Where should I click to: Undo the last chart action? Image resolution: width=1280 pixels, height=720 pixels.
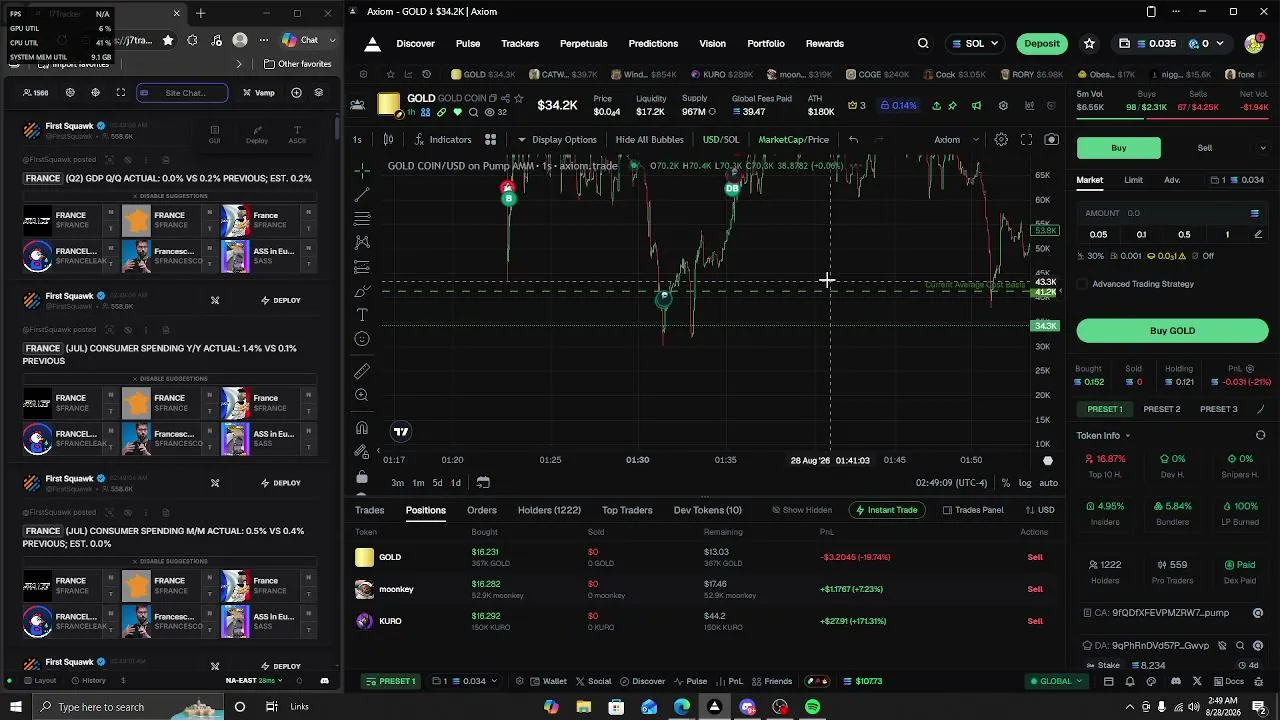(x=853, y=140)
